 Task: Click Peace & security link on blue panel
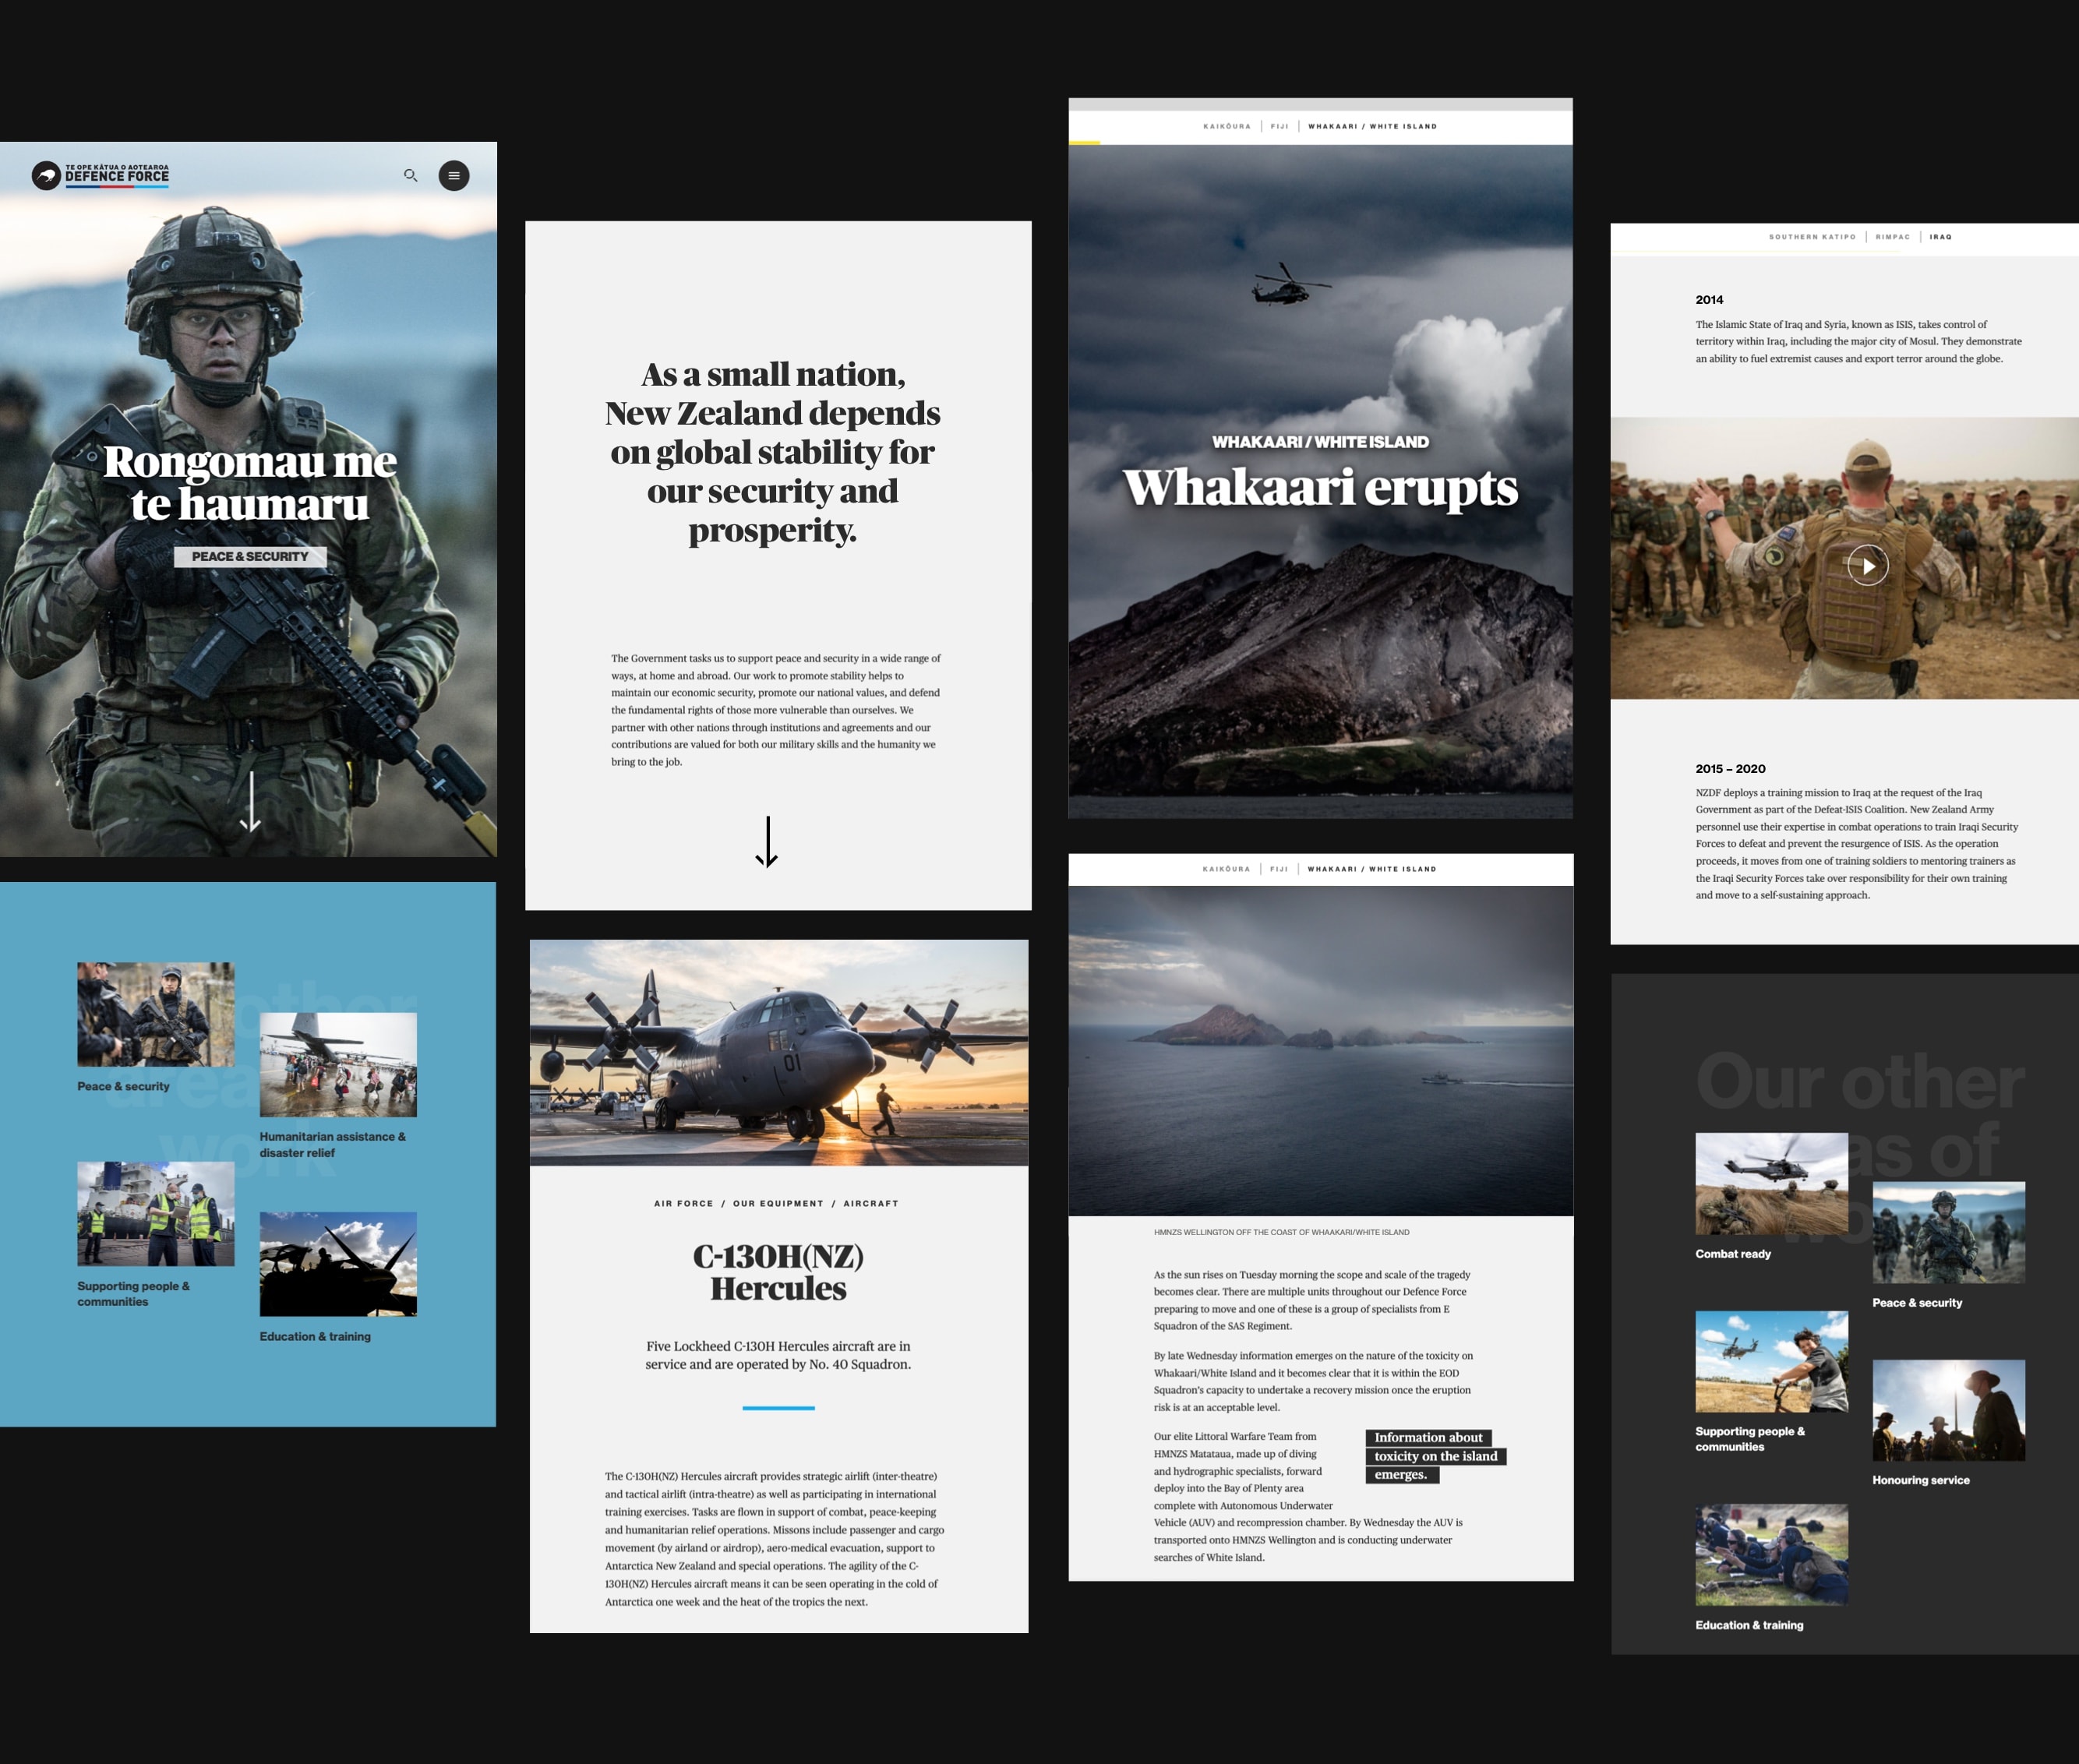point(123,1086)
